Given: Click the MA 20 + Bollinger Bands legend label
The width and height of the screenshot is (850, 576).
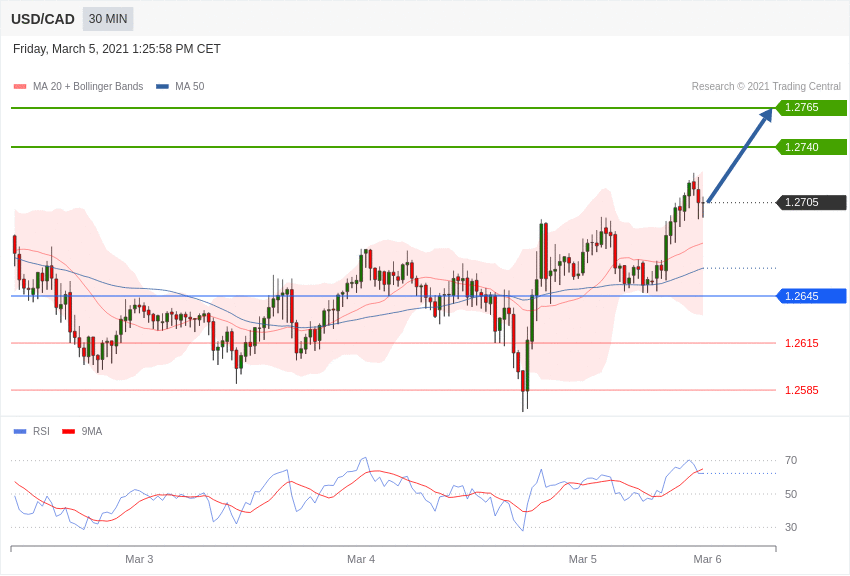Looking at the screenshot, I should coord(88,86).
